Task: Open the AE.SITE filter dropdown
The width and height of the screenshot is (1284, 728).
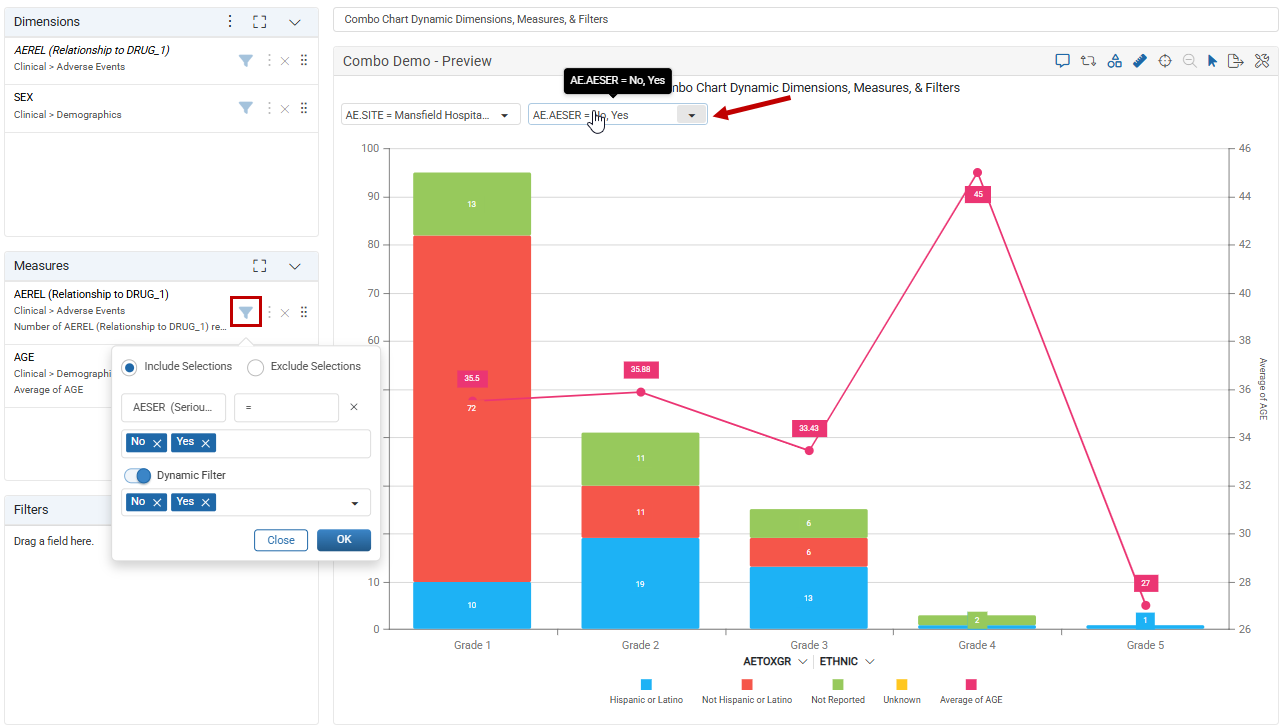Action: (431, 115)
